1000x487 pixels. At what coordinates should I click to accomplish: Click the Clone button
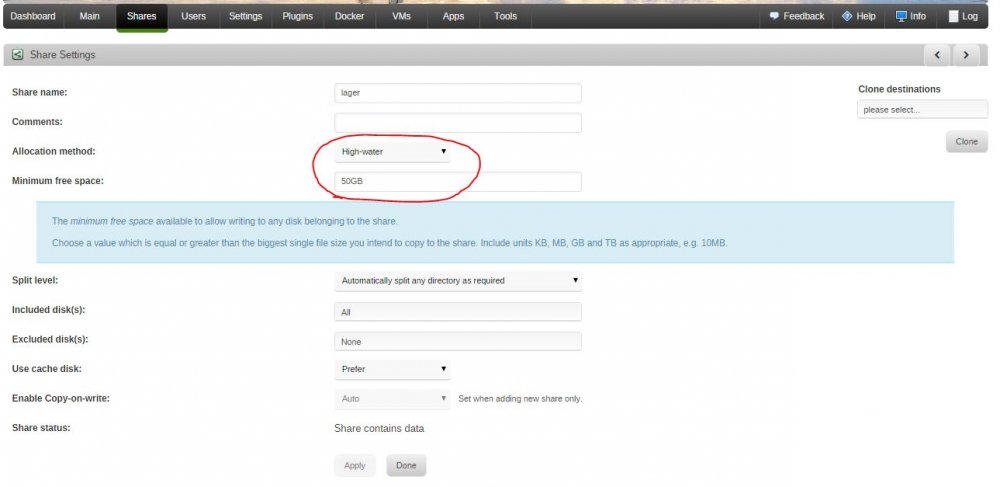(966, 142)
